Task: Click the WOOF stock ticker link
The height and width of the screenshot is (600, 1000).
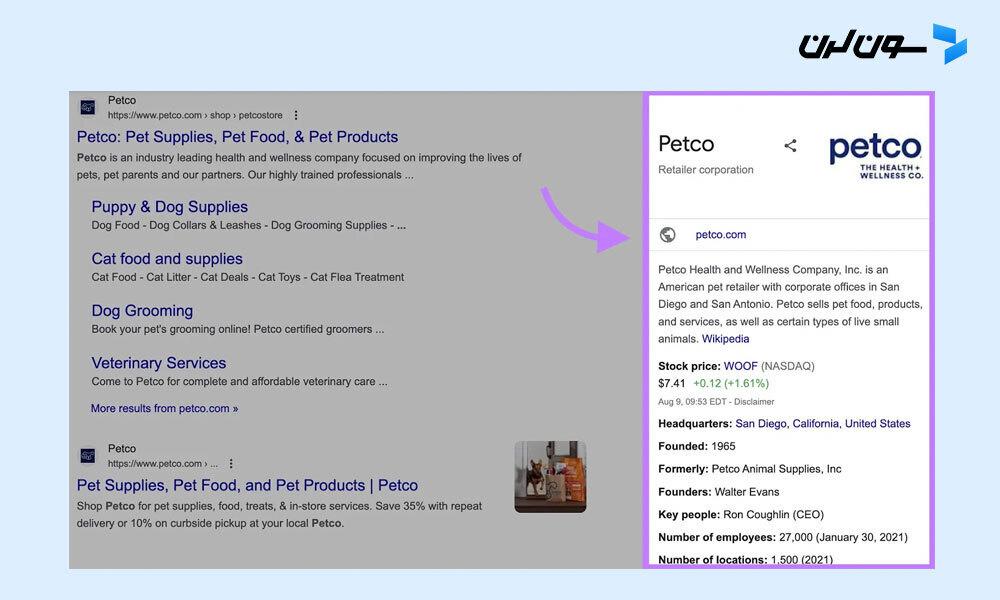Action: pyautogui.click(x=740, y=366)
